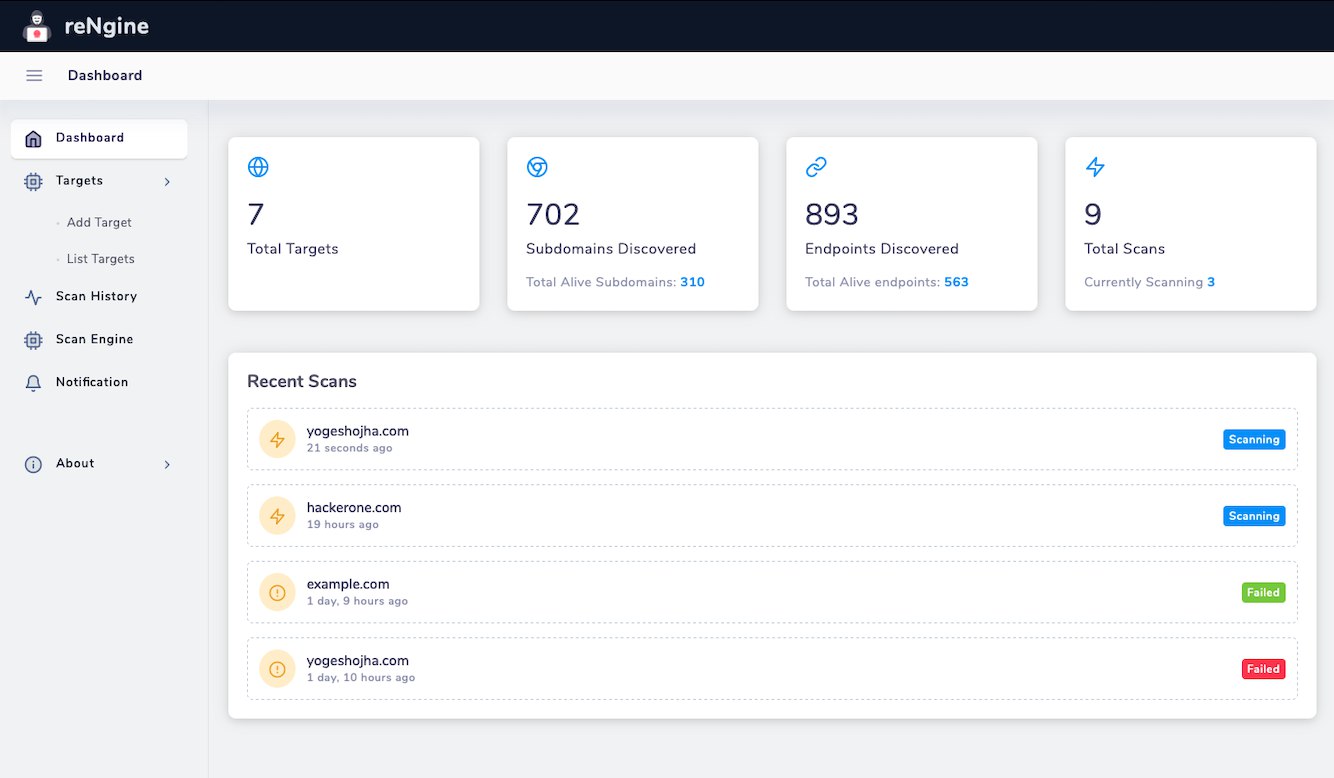Go to Scan Engine in the sidebar

pos(99,340)
